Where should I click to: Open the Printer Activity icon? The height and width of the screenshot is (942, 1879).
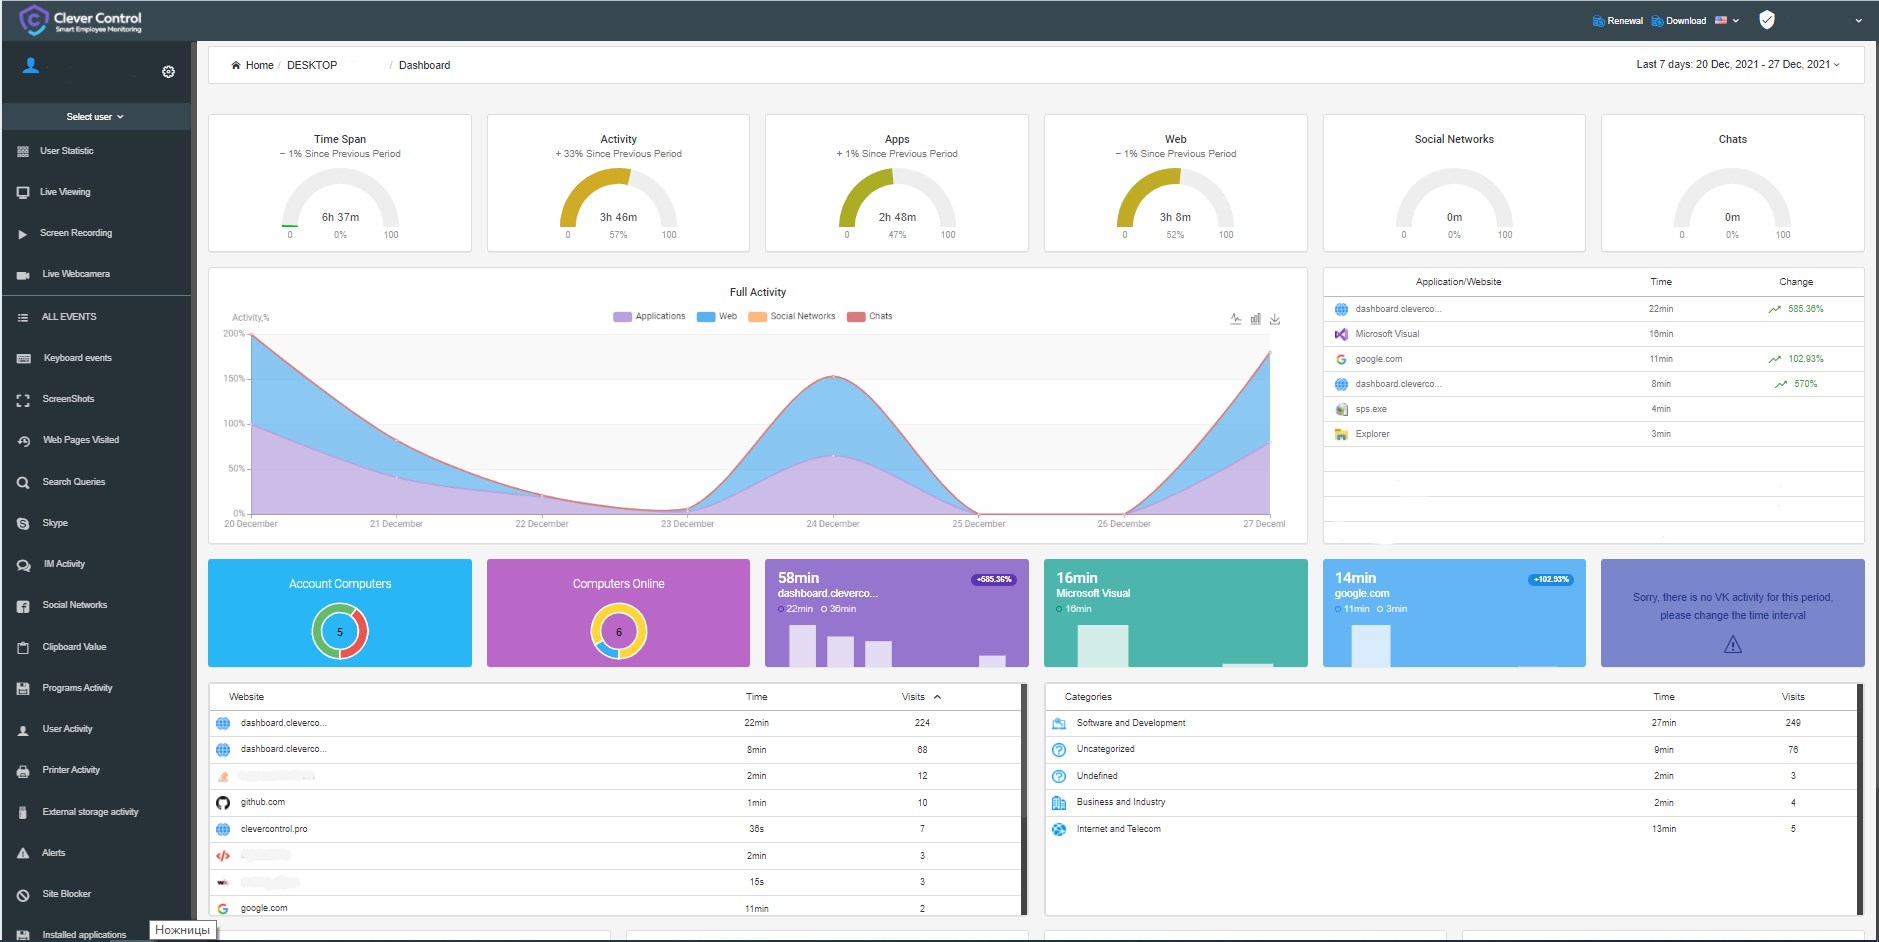click(23, 771)
